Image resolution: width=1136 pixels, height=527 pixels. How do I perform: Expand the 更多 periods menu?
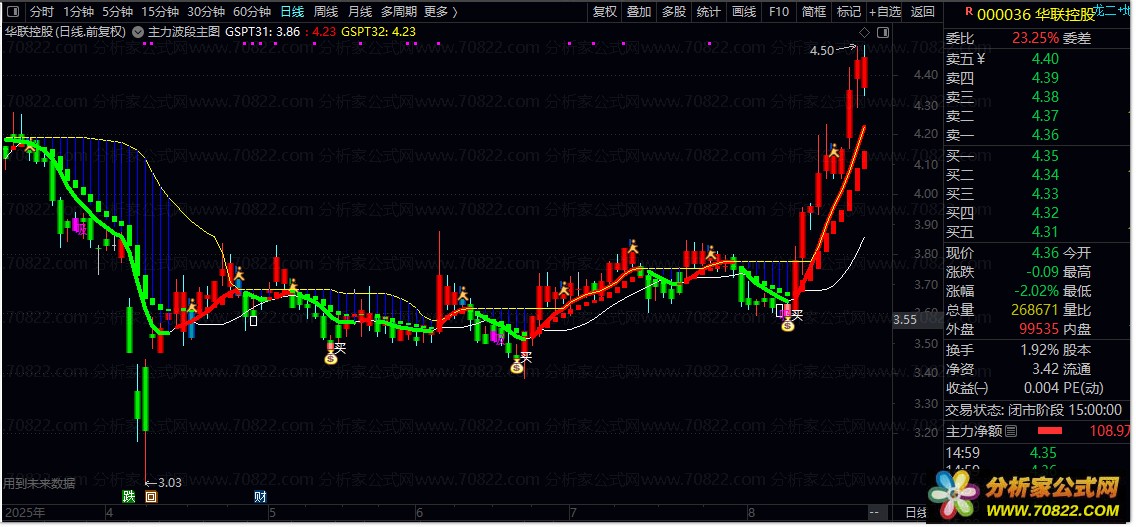440,12
